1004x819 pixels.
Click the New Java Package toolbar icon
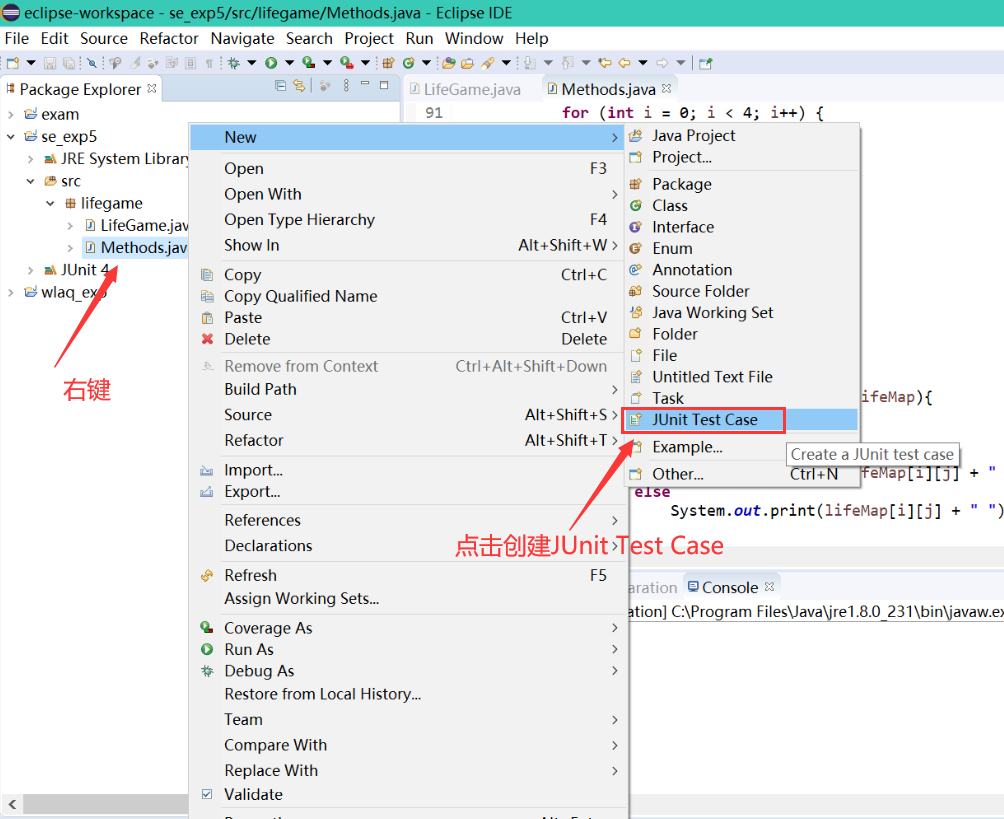click(388, 63)
